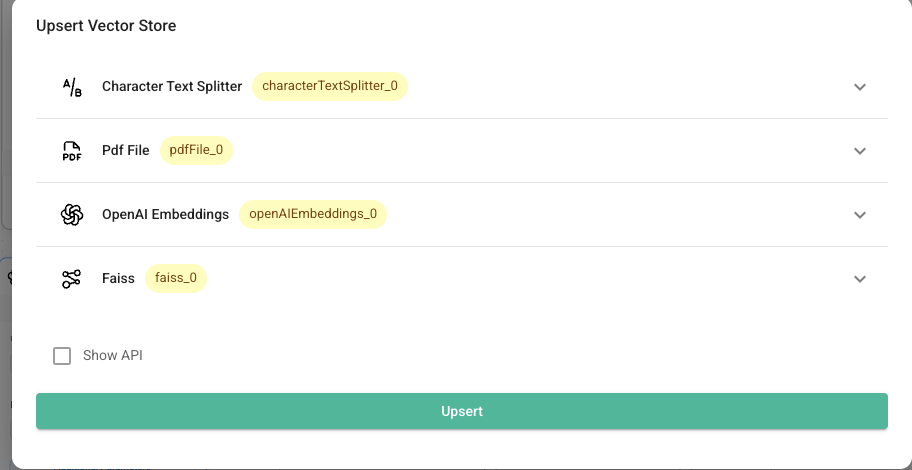Open the OpenAI Embeddings dropdown chevron
912x470 pixels.
pos(860,215)
